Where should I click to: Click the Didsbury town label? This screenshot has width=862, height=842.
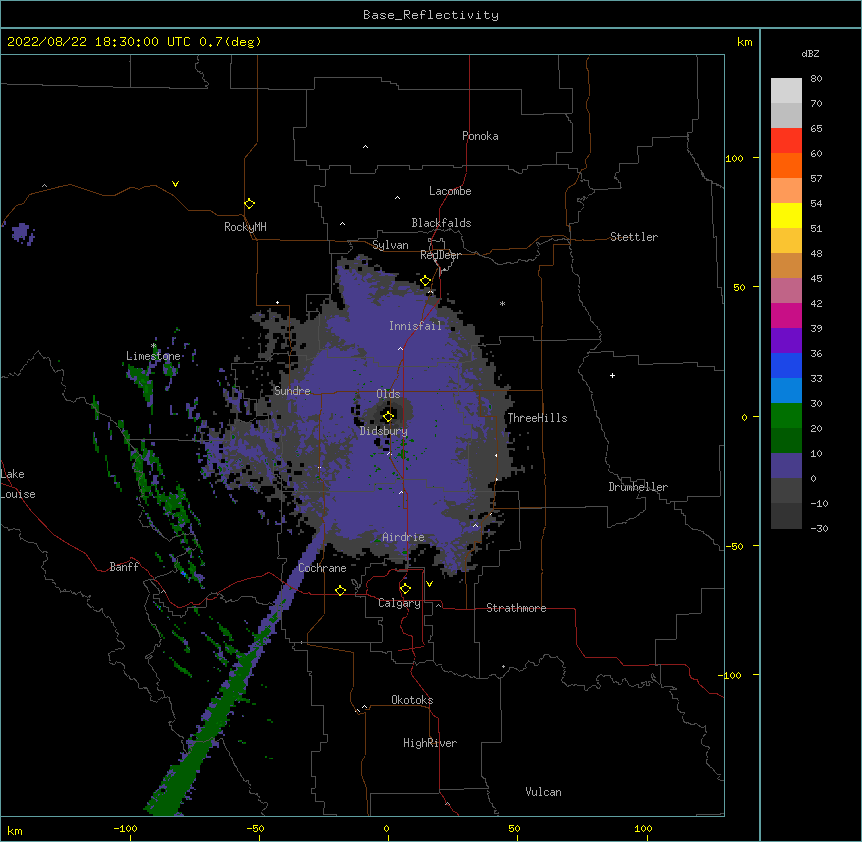(384, 431)
